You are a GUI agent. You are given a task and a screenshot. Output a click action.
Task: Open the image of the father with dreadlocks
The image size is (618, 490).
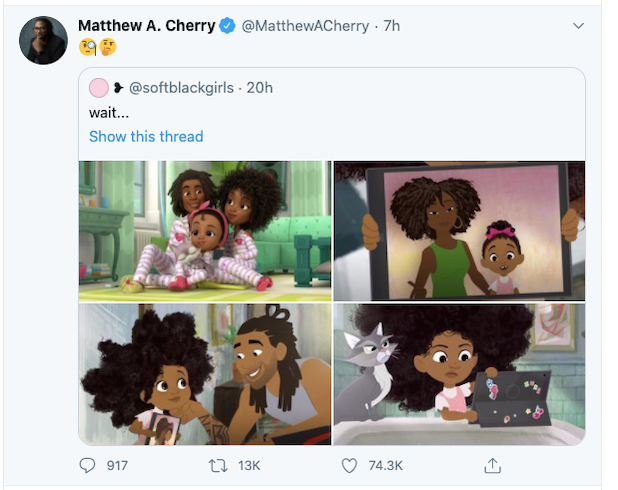[205, 374]
